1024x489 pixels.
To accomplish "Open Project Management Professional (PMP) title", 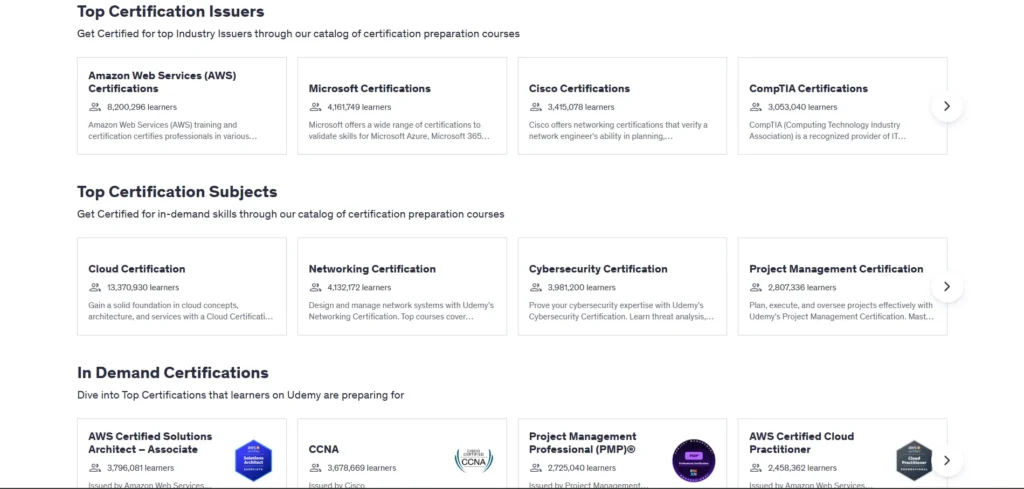I will coord(583,443).
